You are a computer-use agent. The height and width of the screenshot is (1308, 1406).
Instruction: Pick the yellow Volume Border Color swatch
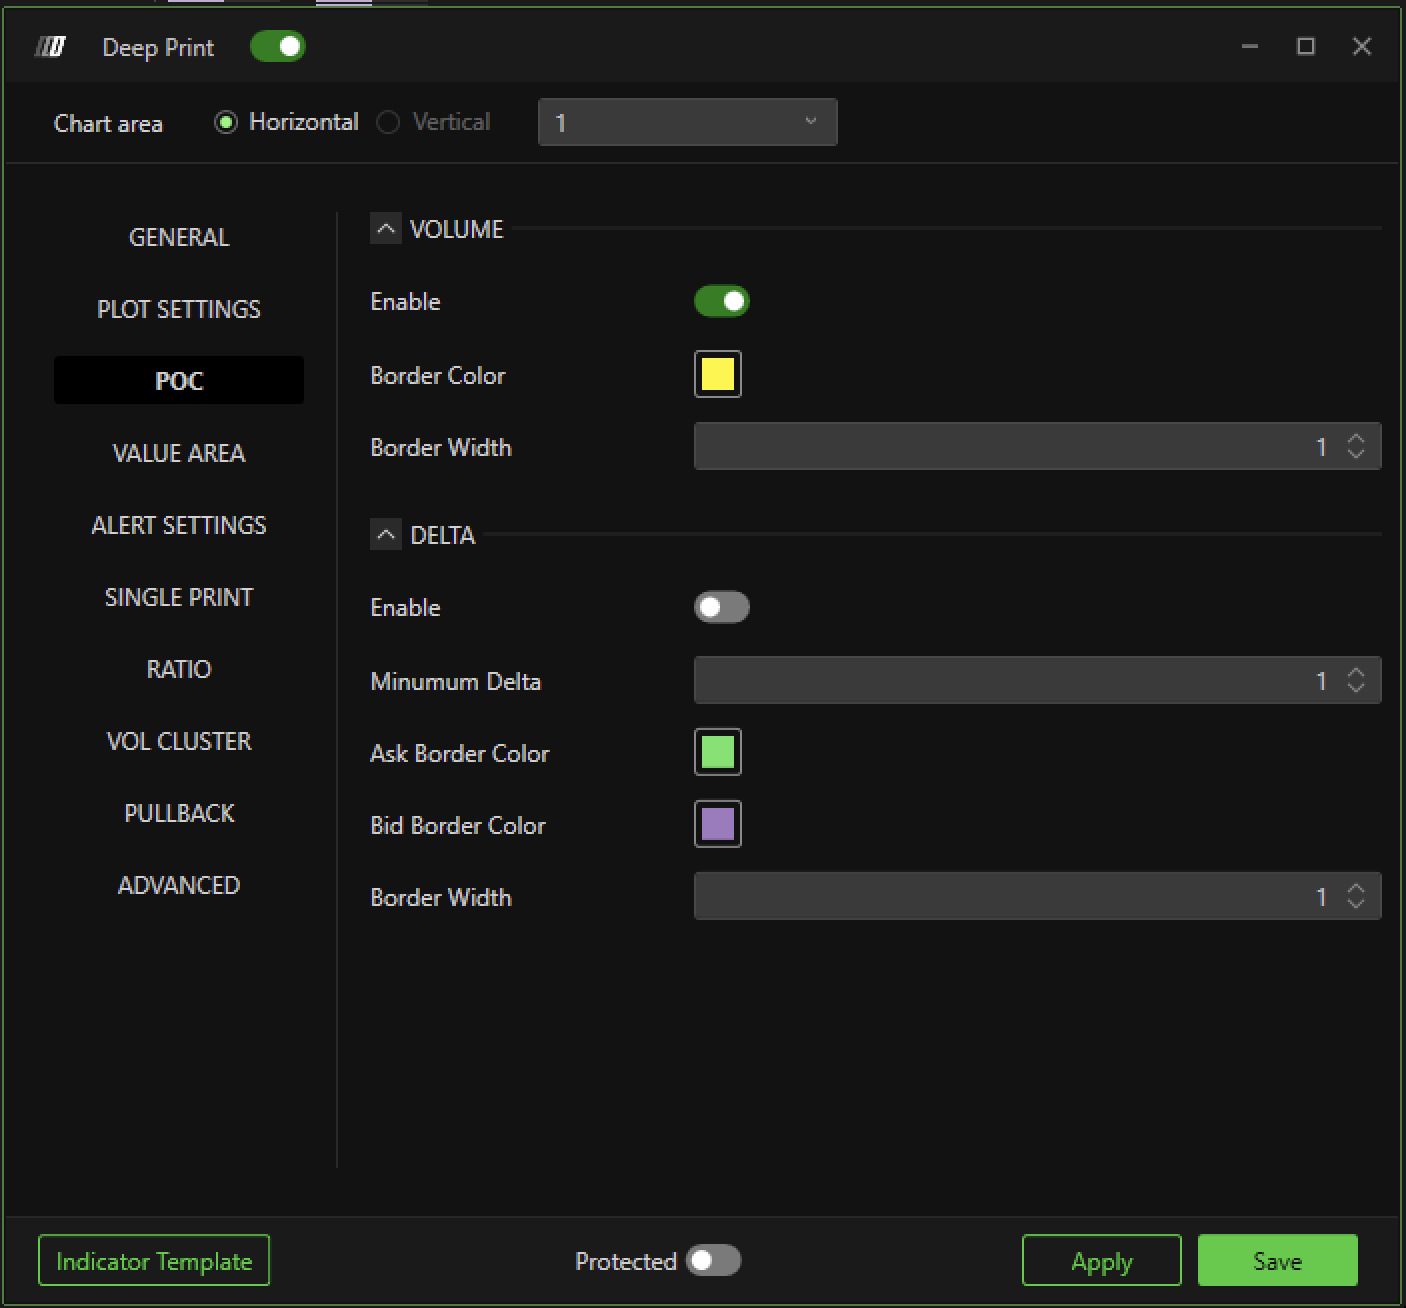tap(718, 375)
